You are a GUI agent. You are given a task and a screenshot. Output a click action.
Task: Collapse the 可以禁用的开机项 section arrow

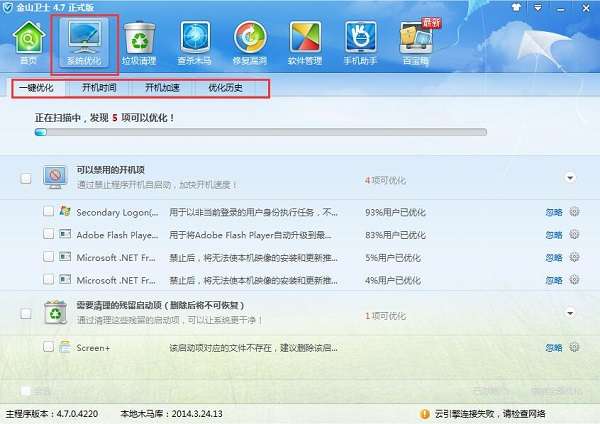pos(570,178)
